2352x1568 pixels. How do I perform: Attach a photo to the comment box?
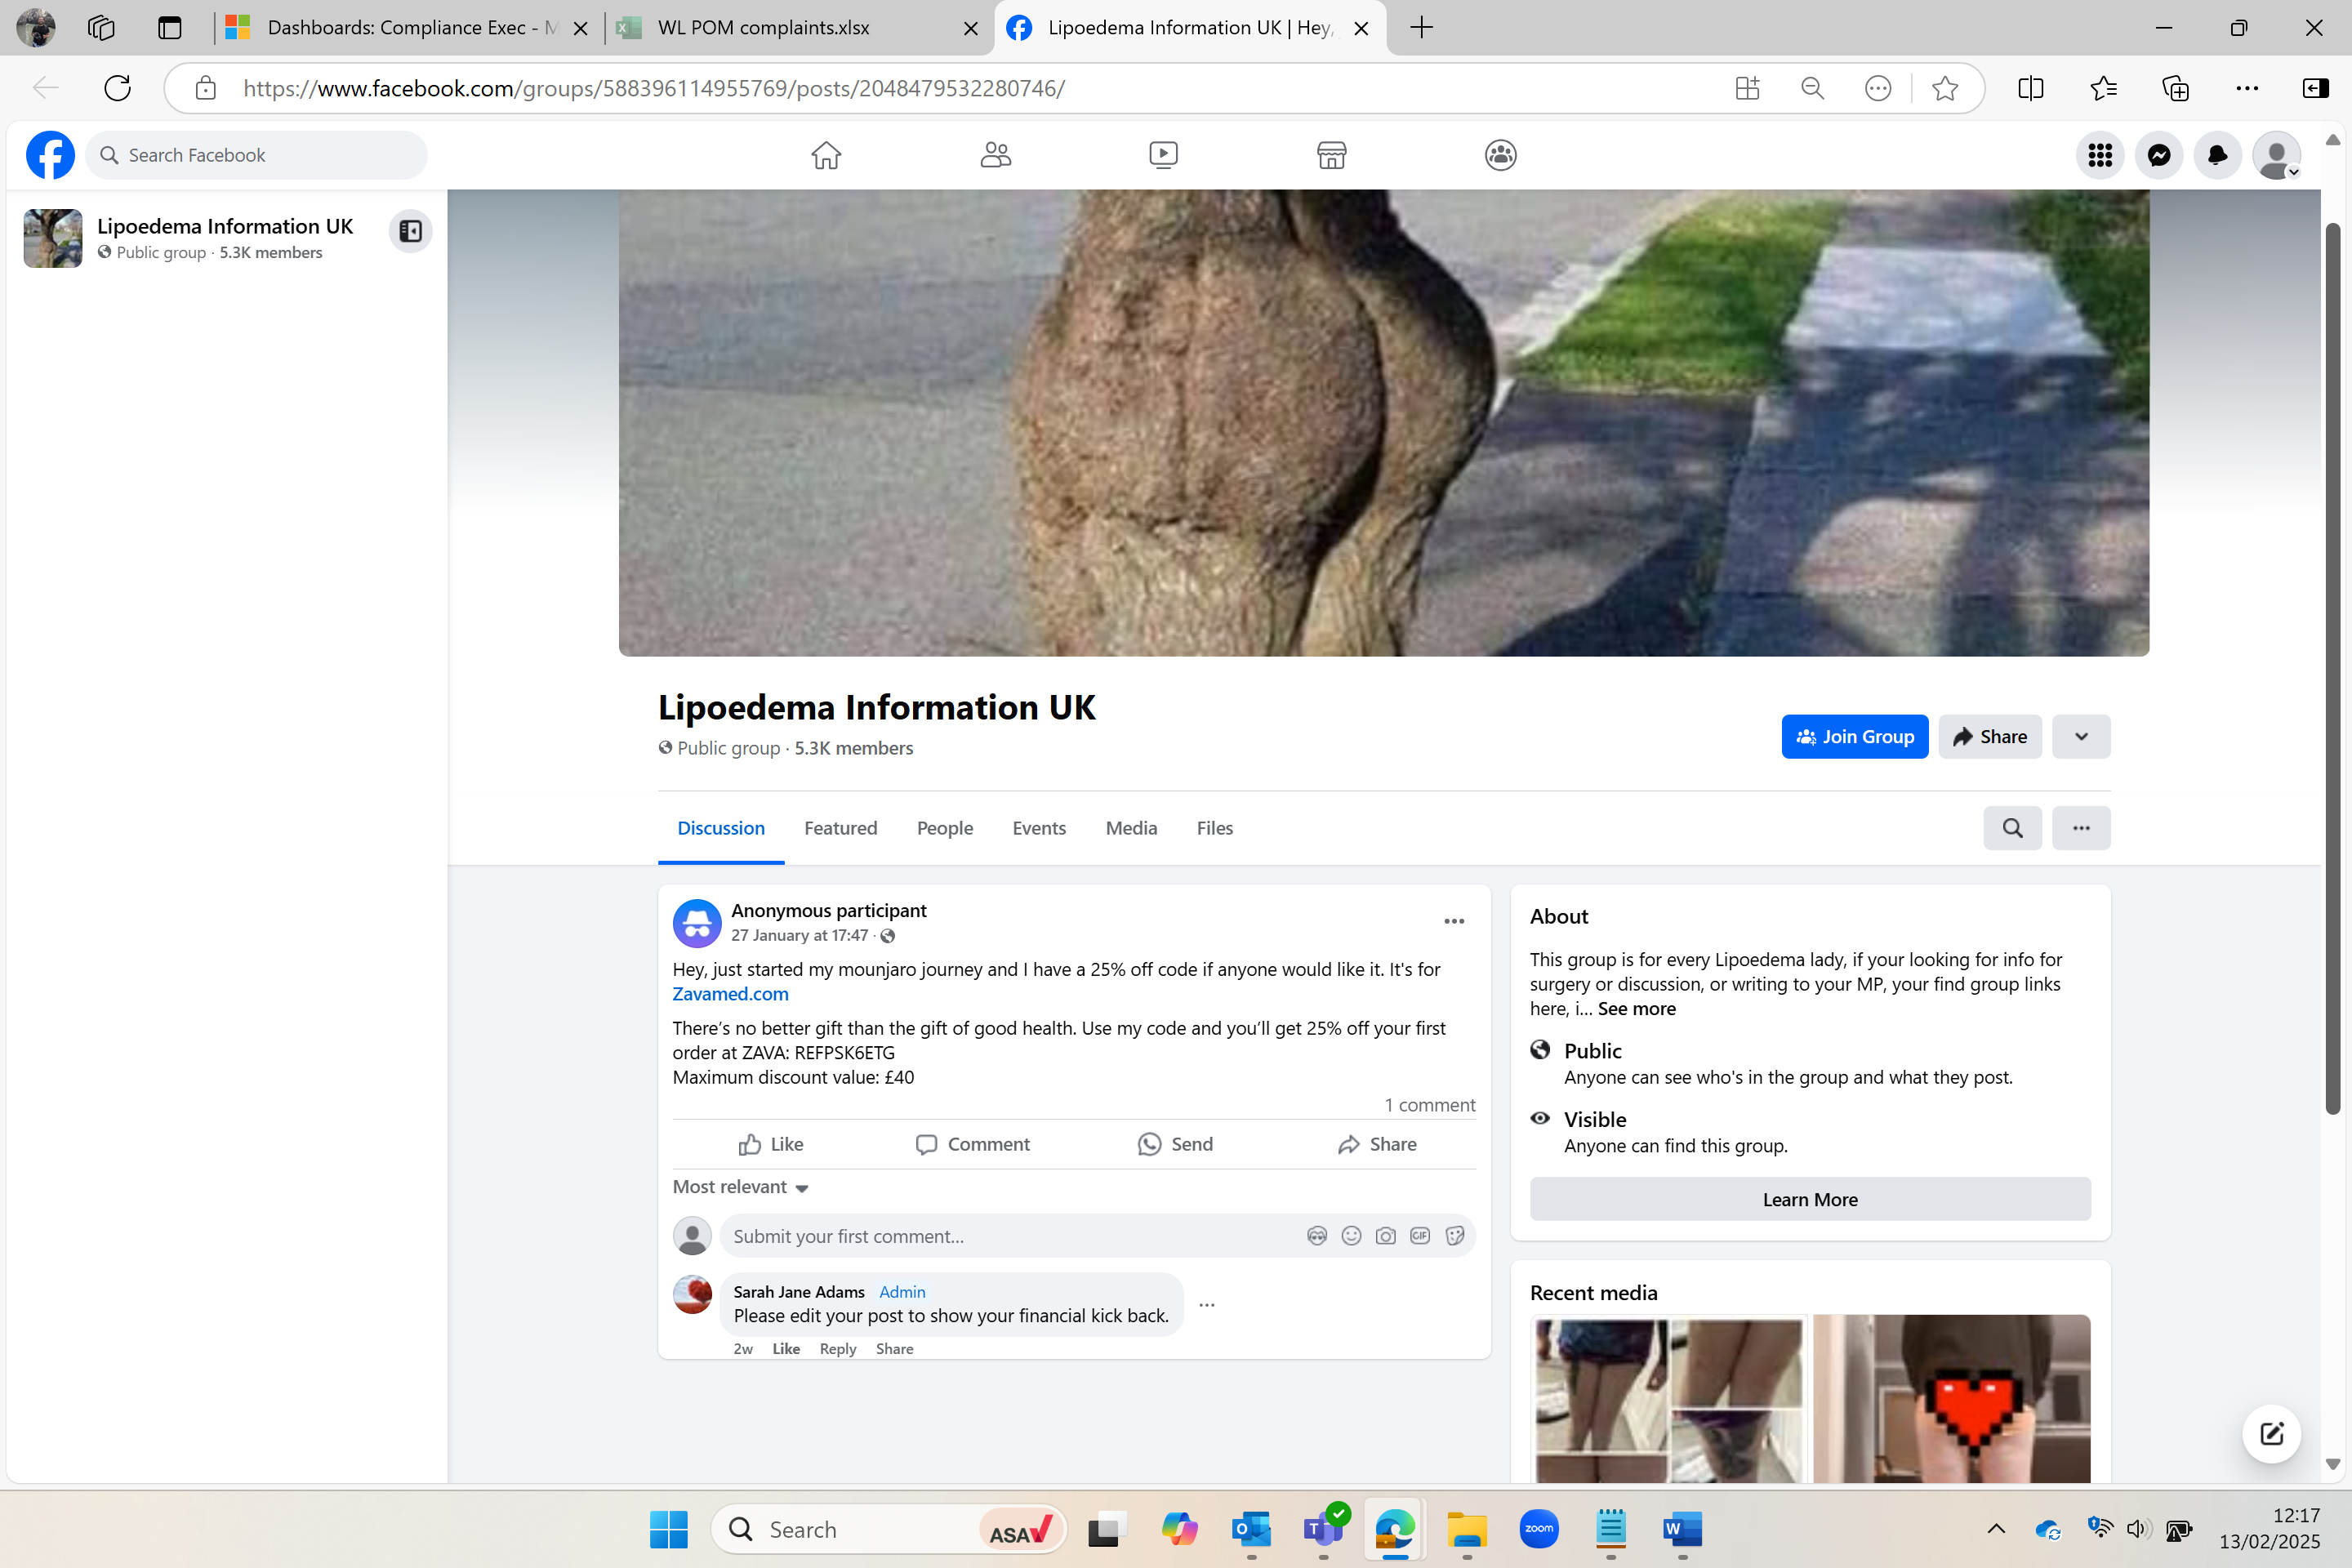(x=1385, y=1236)
